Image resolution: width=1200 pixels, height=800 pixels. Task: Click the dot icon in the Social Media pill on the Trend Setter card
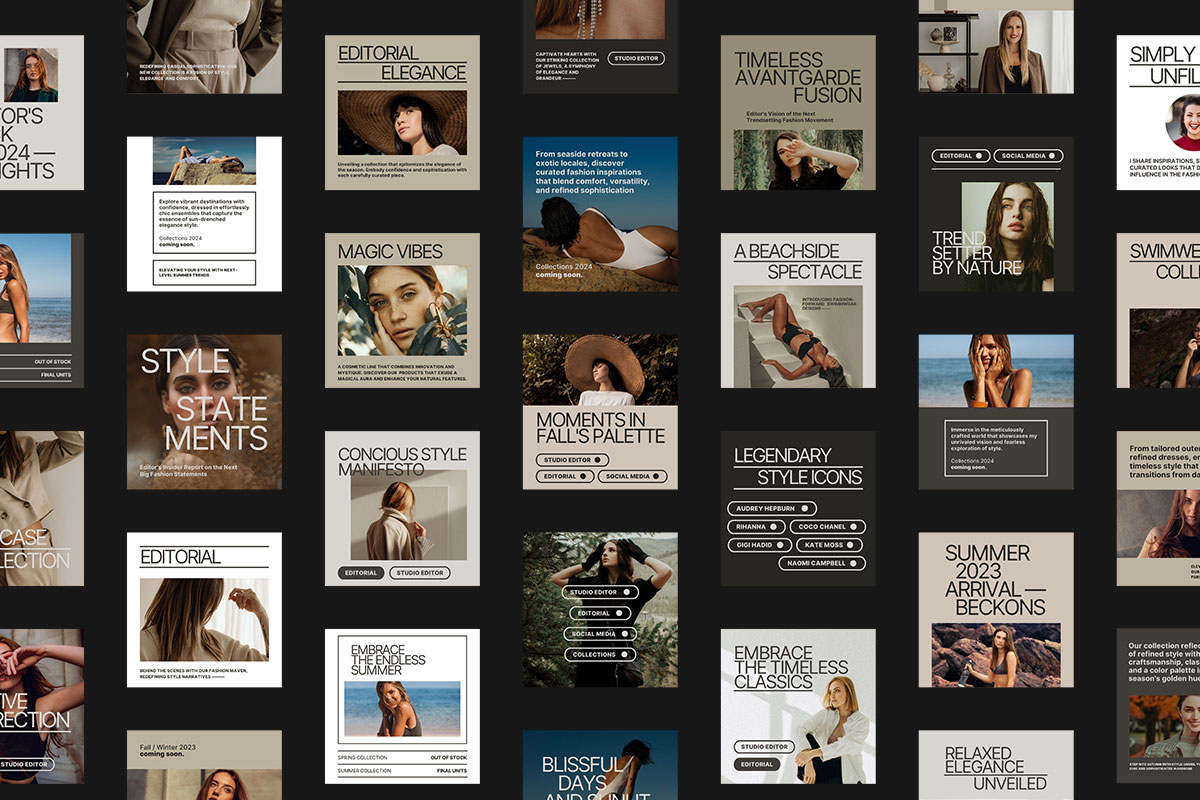[1052, 156]
